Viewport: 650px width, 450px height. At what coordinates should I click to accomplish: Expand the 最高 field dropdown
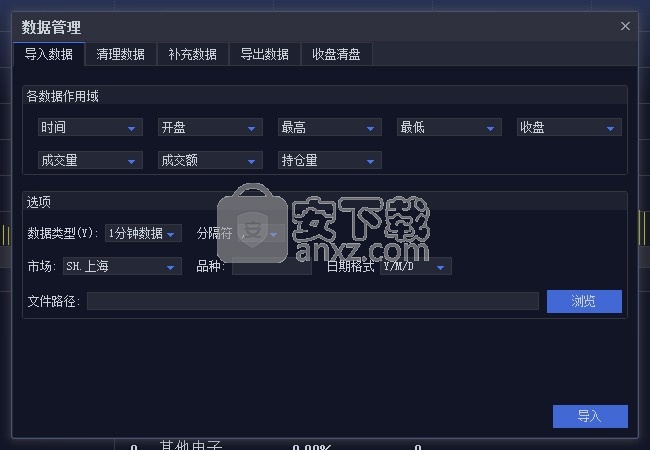pos(330,127)
